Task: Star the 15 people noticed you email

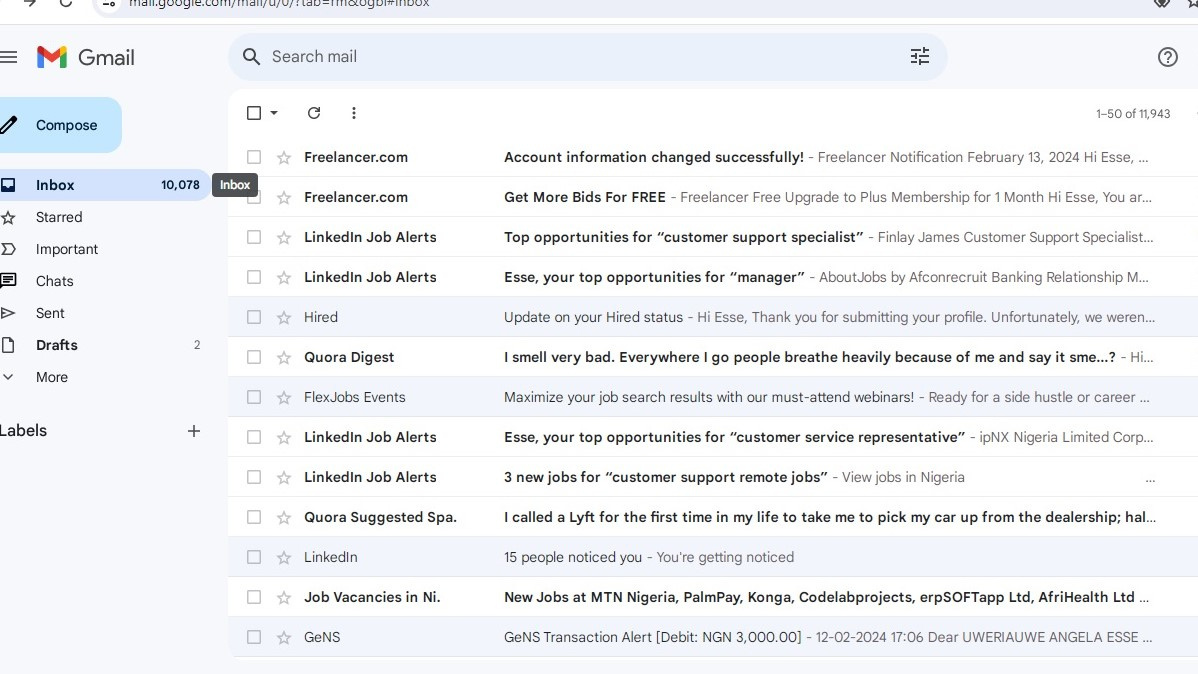Action: pyautogui.click(x=284, y=558)
